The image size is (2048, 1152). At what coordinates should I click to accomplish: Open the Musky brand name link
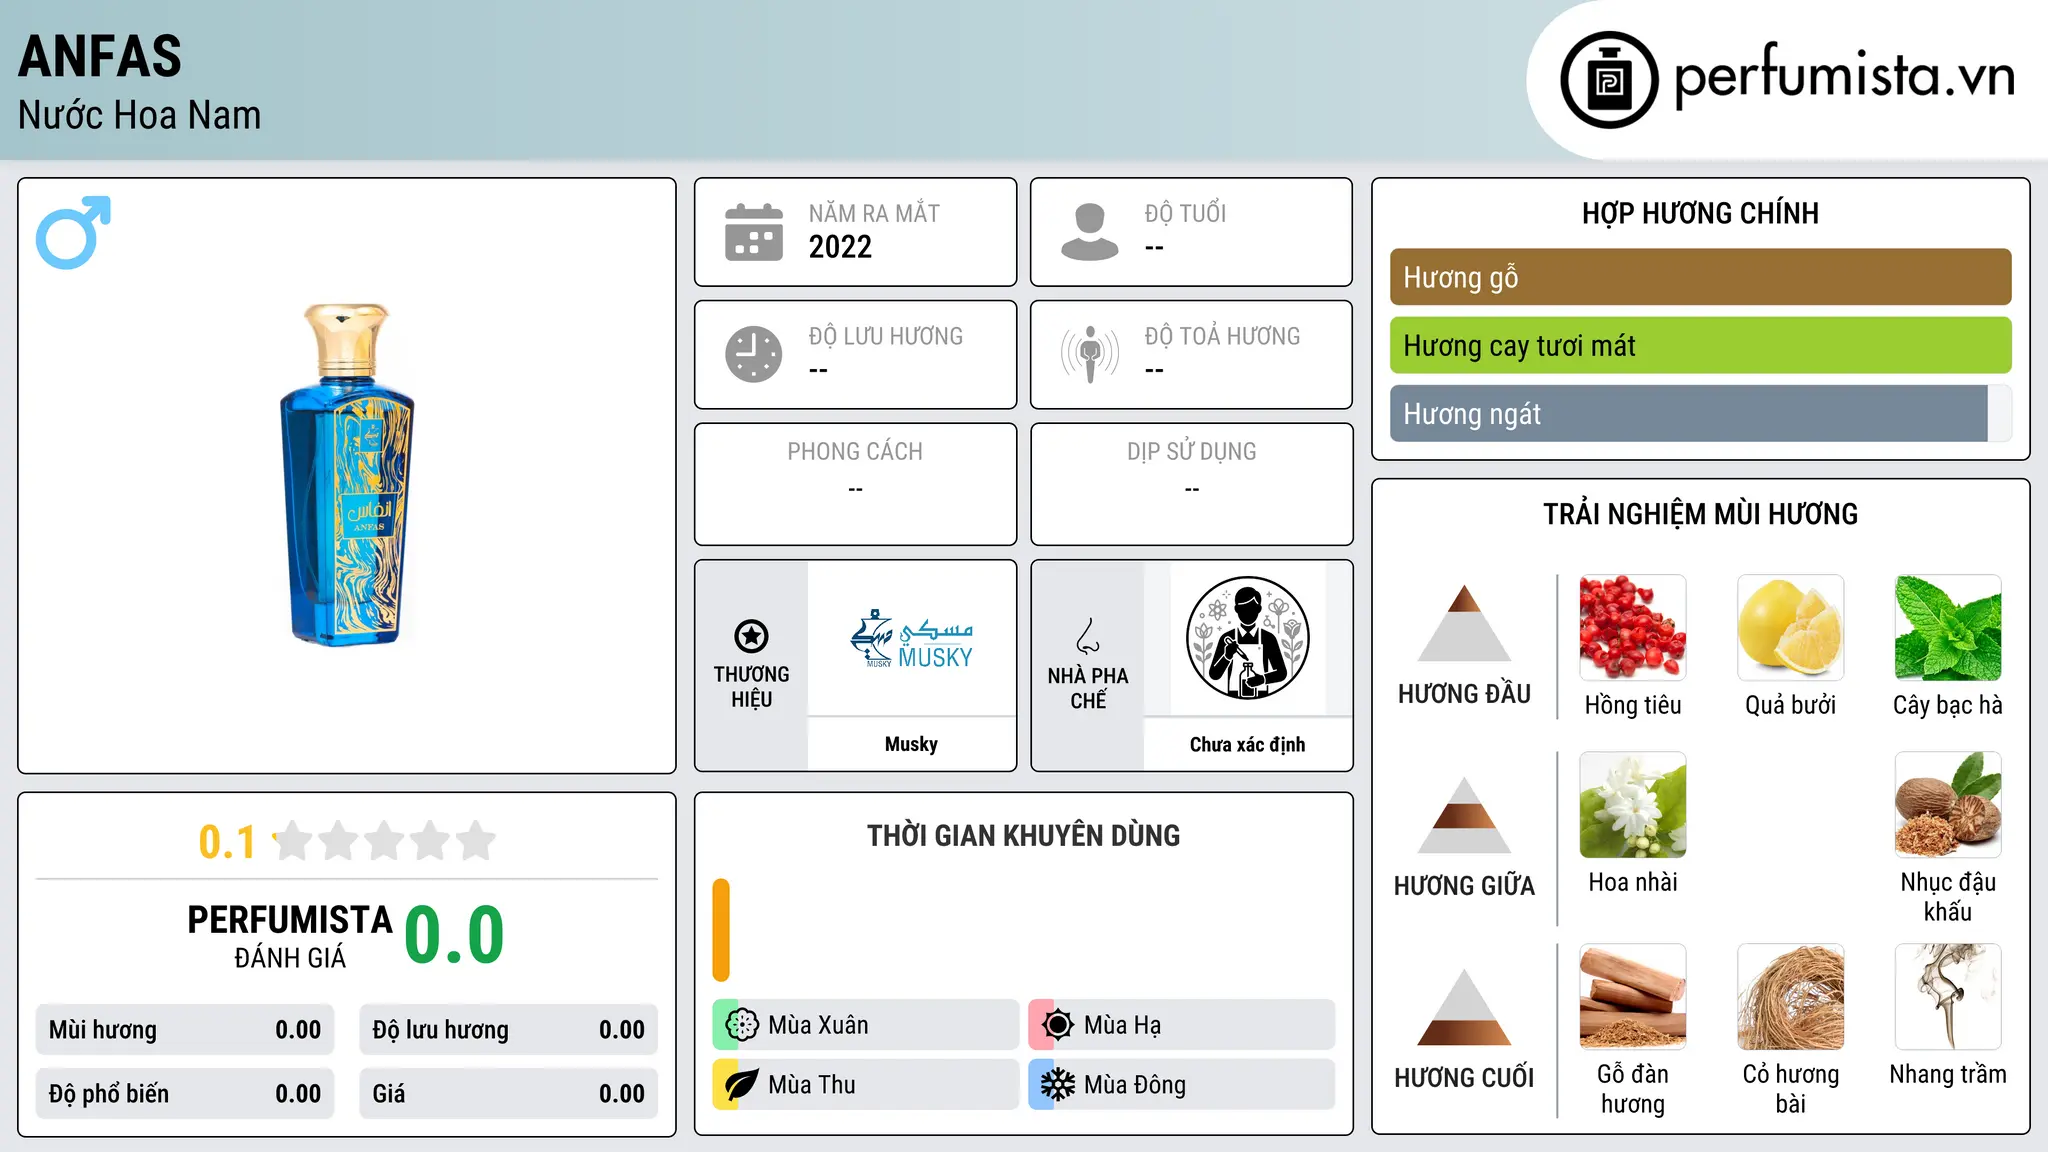(x=911, y=744)
